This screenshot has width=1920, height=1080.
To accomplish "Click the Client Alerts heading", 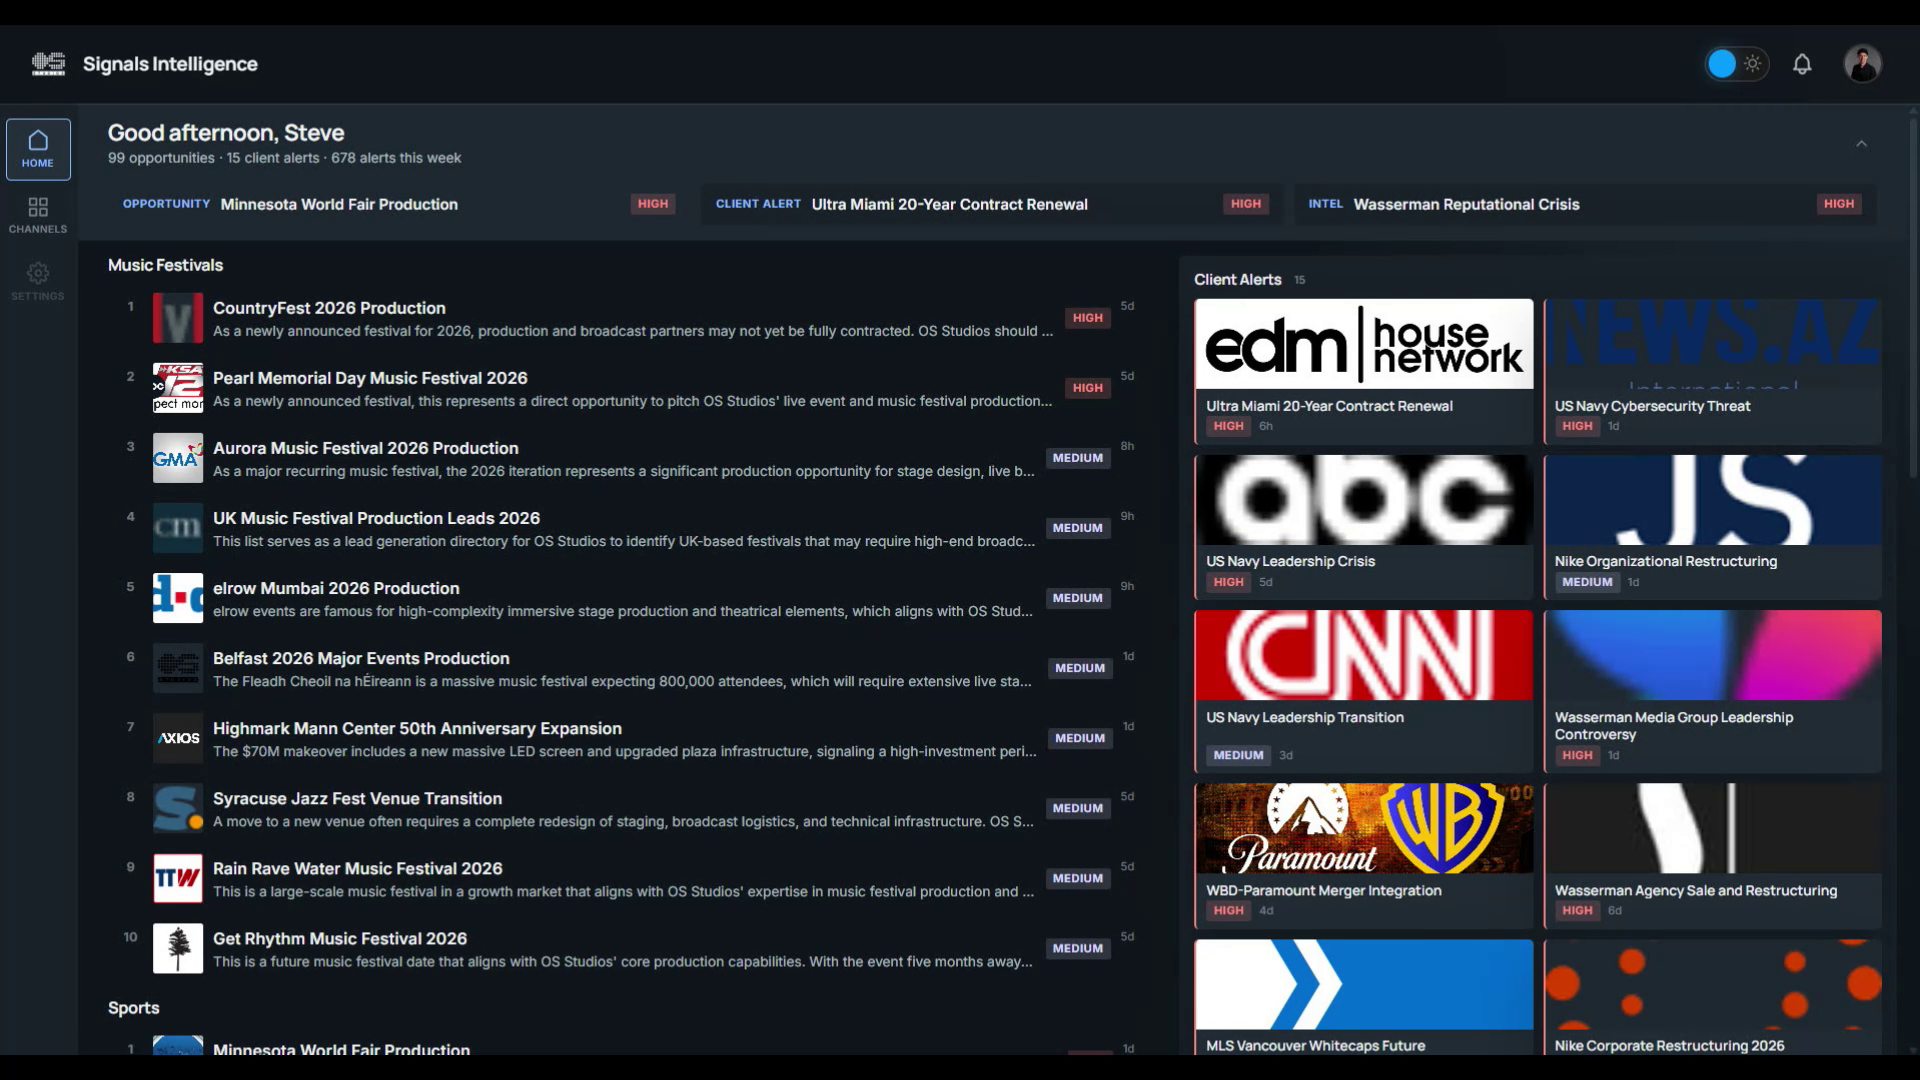I will pyautogui.click(x=1237, y=280).
